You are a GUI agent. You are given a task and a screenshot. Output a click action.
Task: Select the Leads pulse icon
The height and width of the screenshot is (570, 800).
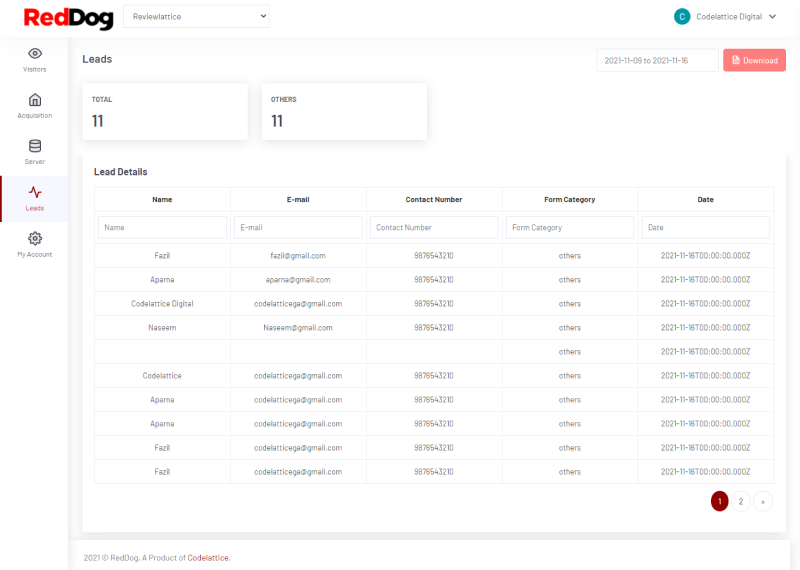tap(35, 192)
